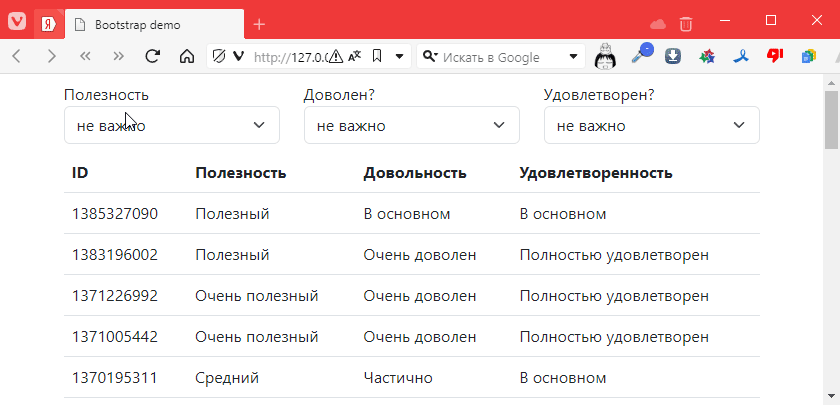
Task: Click the Google search input field
Action: pyautogui.click(x=500, y=57)
